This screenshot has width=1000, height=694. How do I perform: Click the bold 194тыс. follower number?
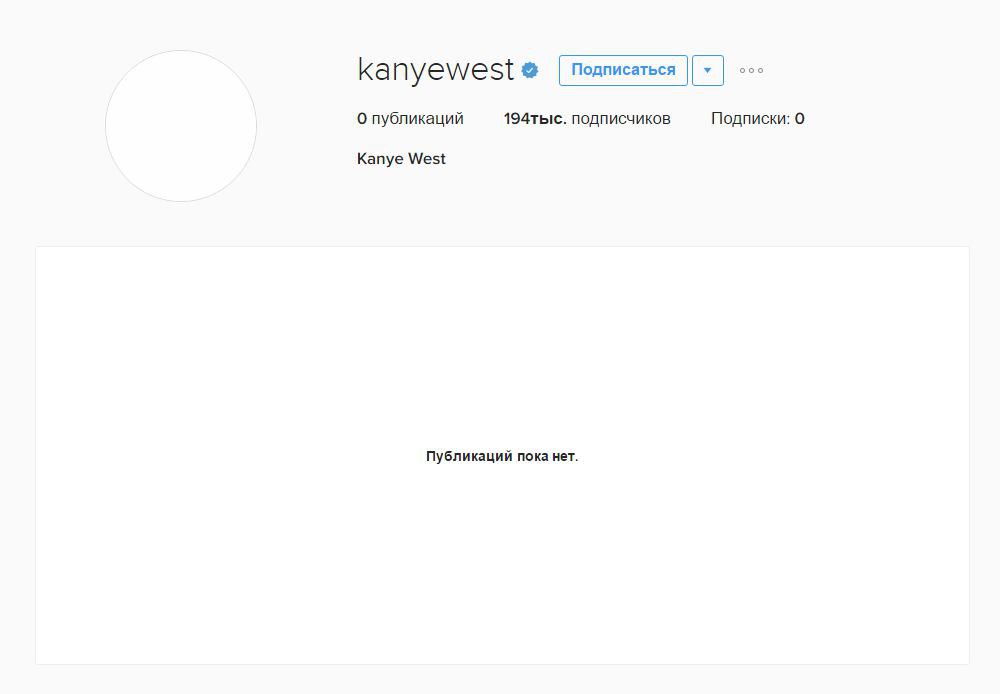click(535, 119)
